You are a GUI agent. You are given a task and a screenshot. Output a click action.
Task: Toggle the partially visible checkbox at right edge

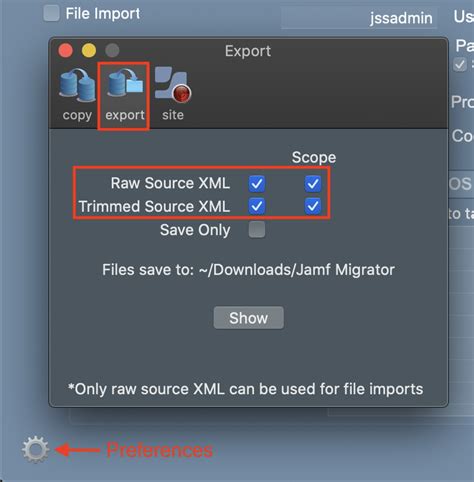pyautogui.click(x=460, y=64)
